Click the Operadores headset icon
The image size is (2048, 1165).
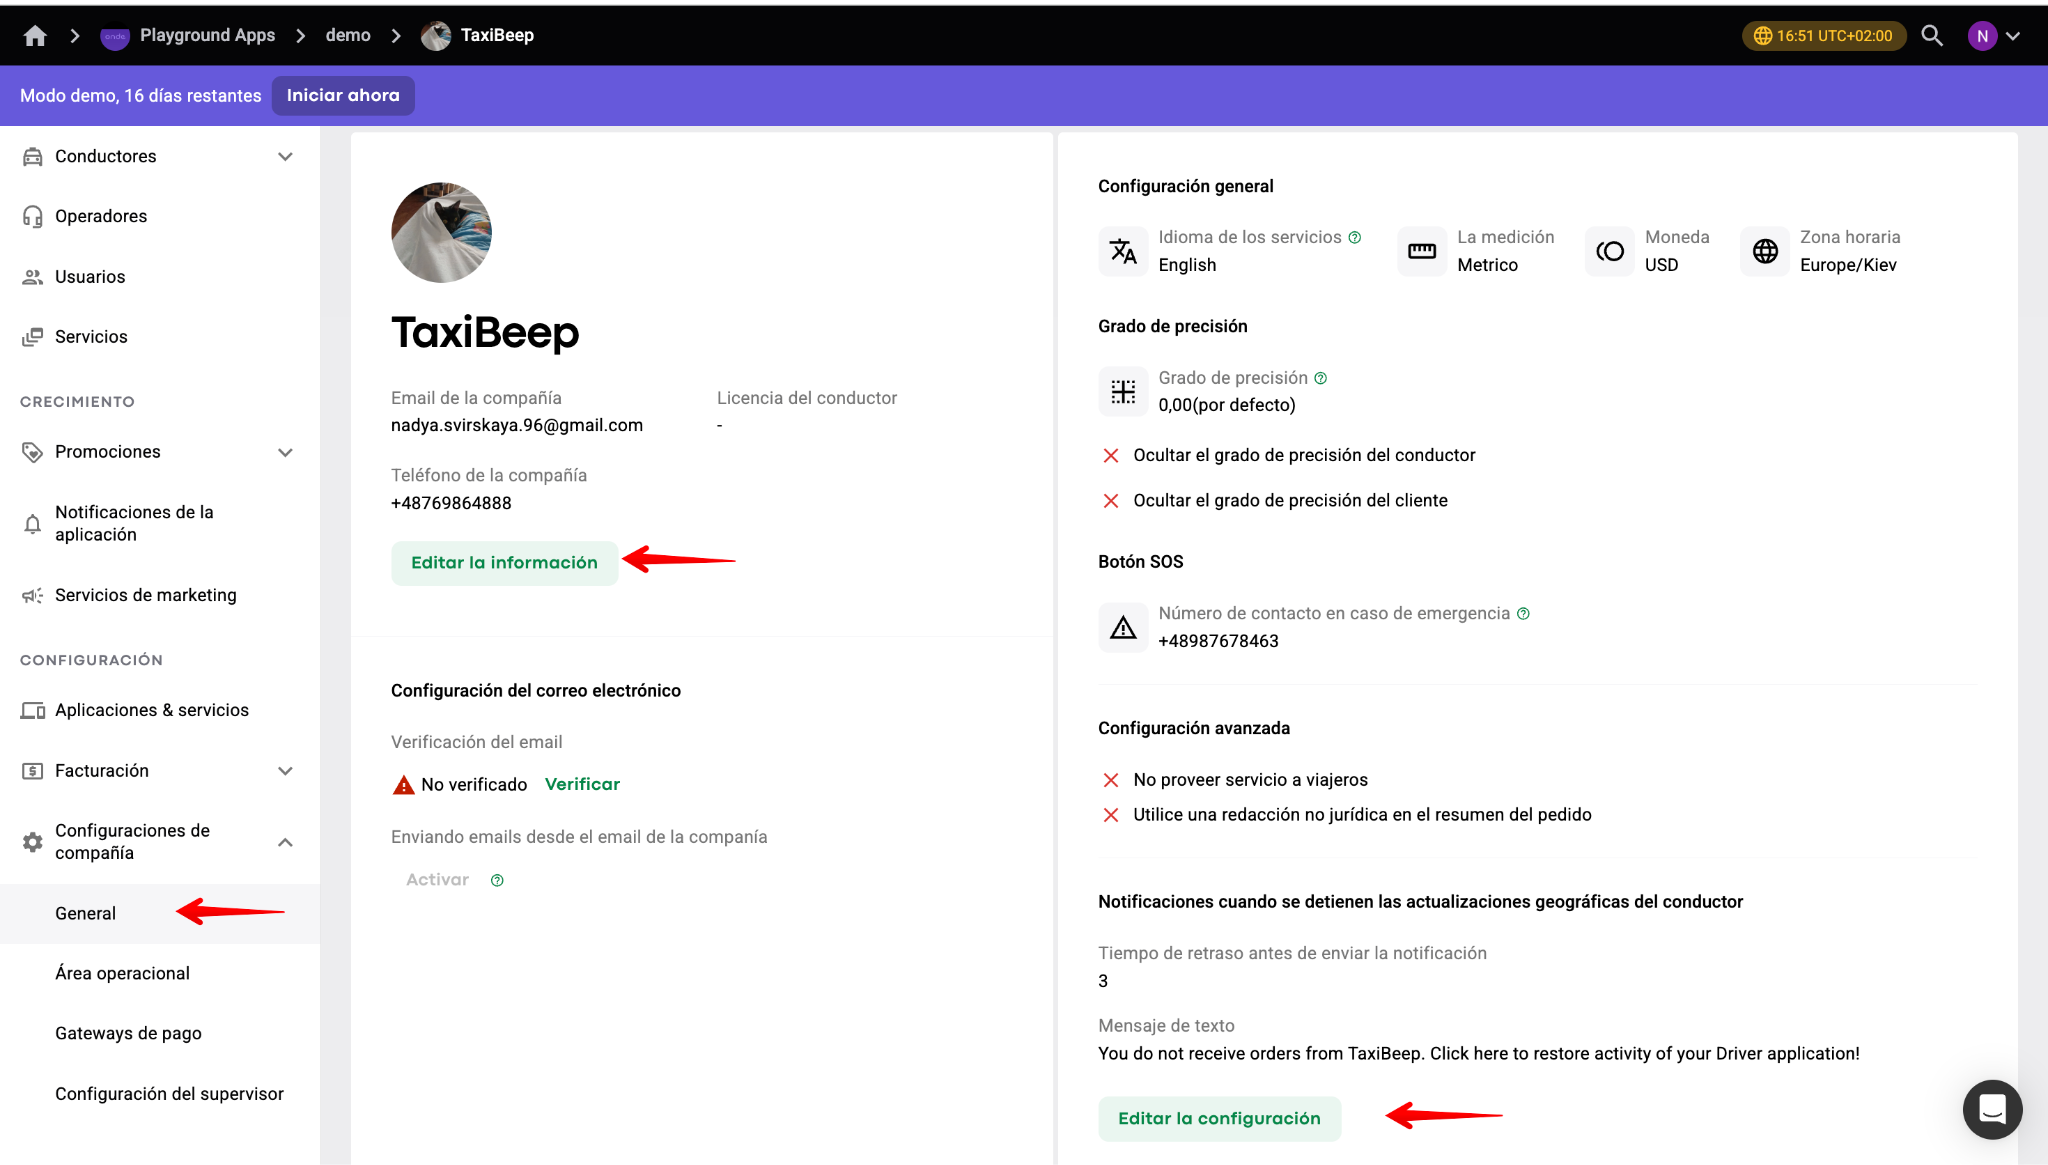pos(33,216)
